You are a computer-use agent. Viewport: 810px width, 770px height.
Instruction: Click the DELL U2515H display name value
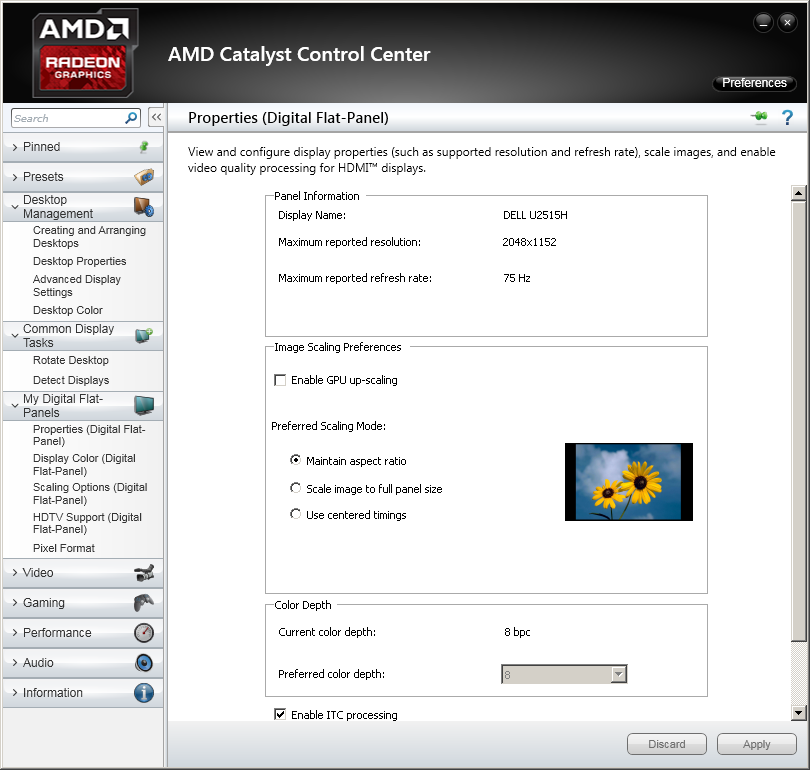pos(535,215)
